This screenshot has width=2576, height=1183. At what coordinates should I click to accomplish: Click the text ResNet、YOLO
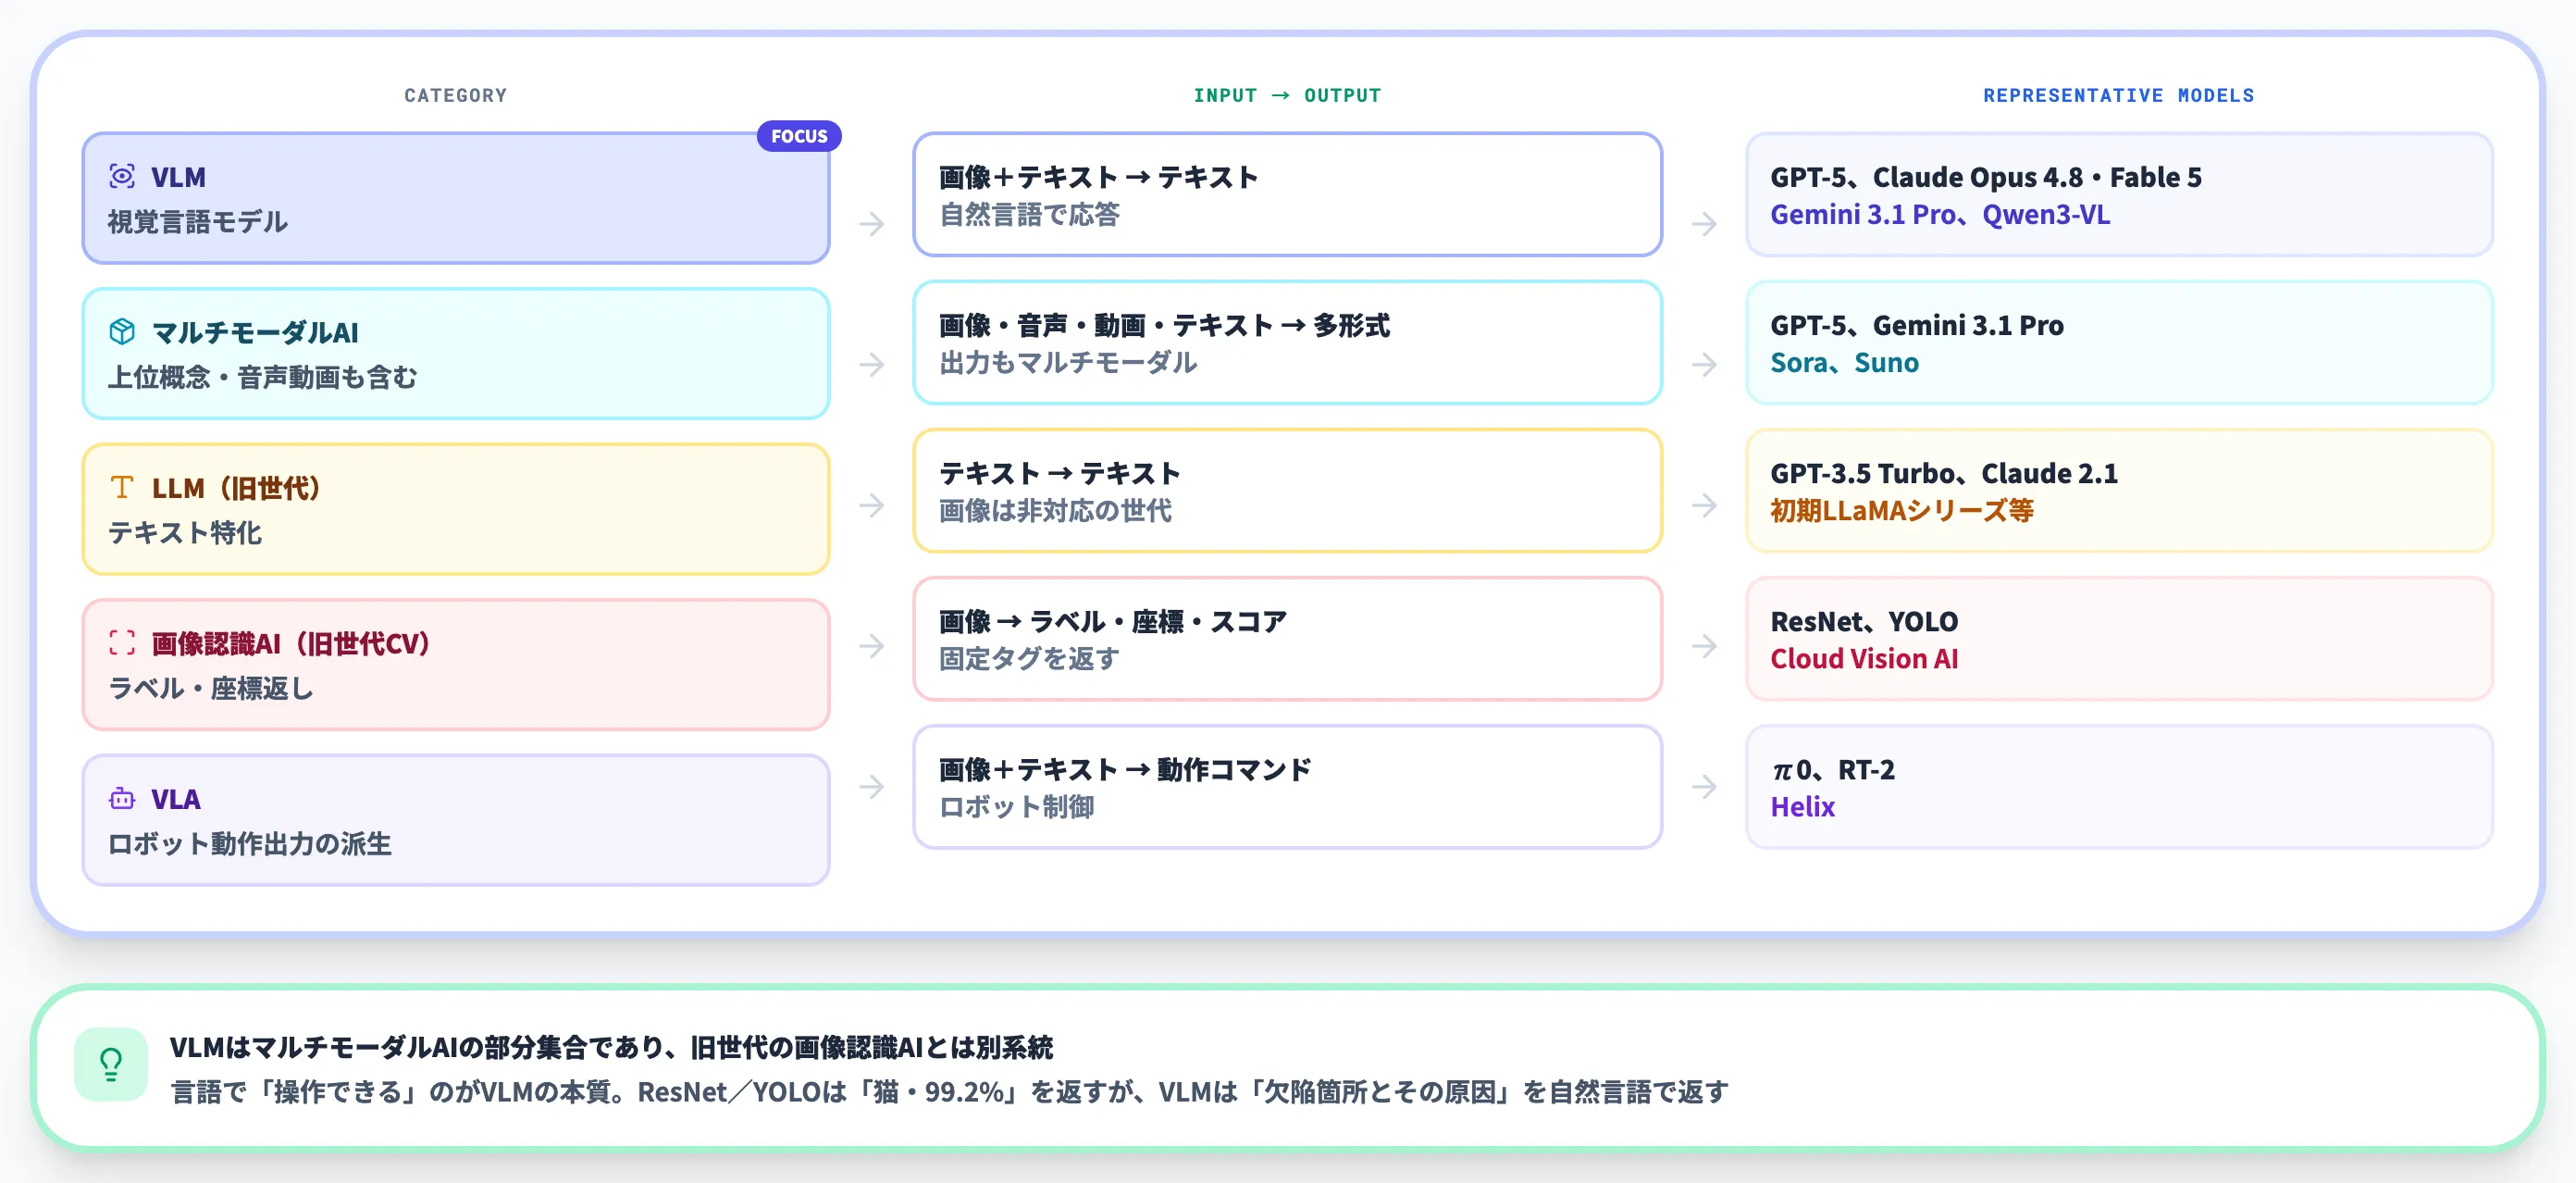[x=1864, y=621]
